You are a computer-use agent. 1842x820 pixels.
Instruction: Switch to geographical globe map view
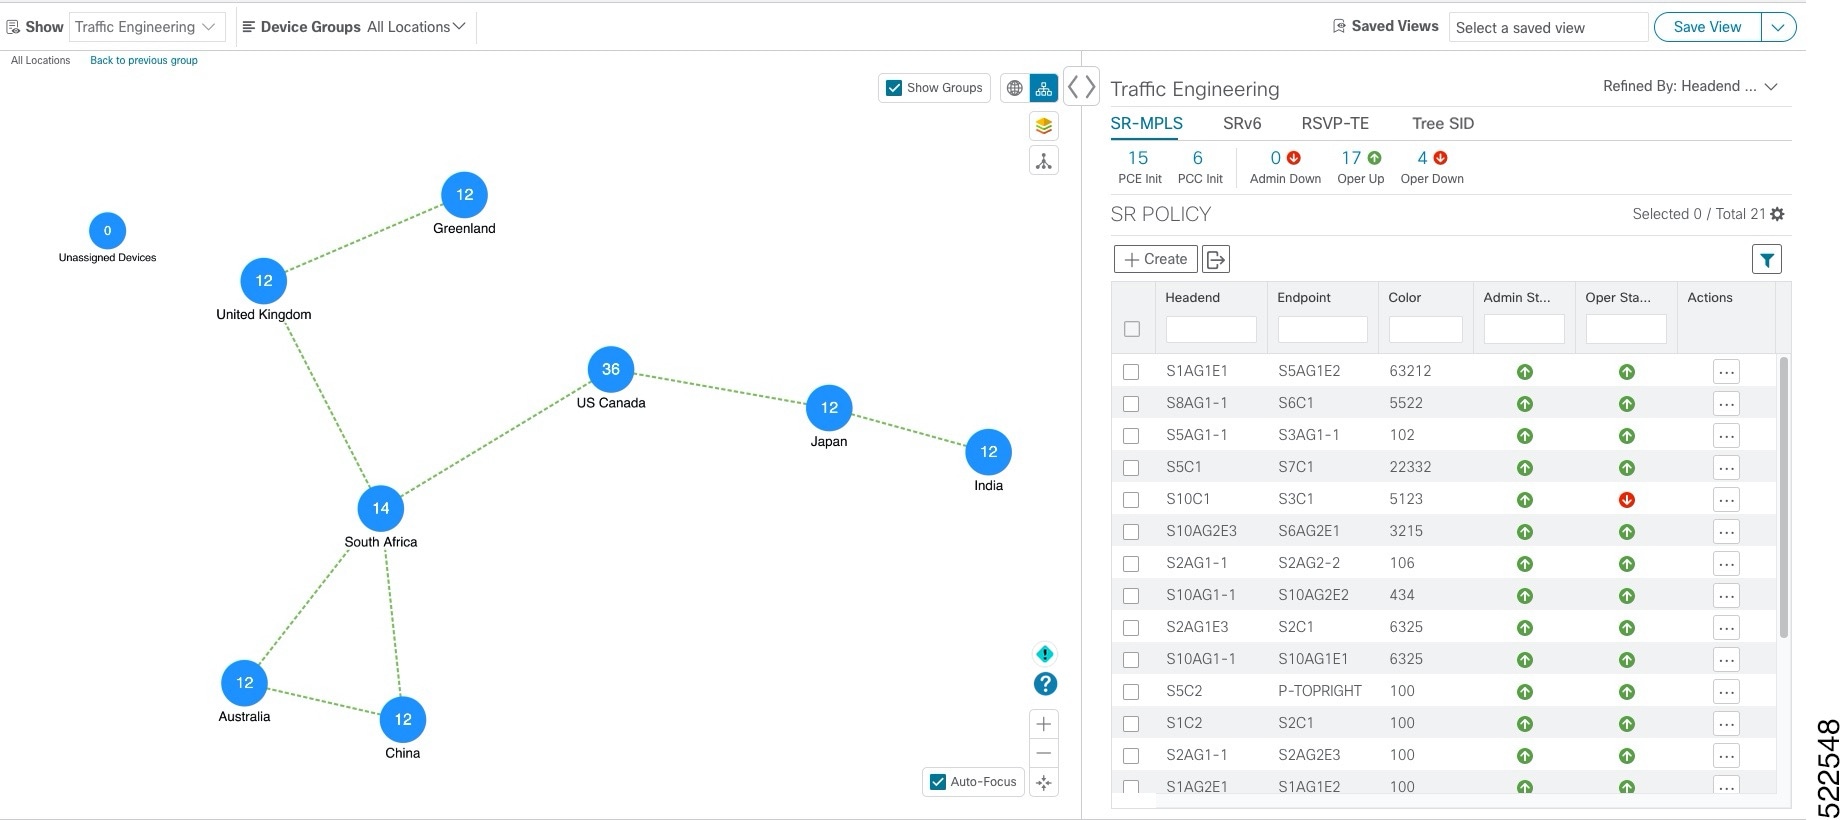(x=1014, y=88)
